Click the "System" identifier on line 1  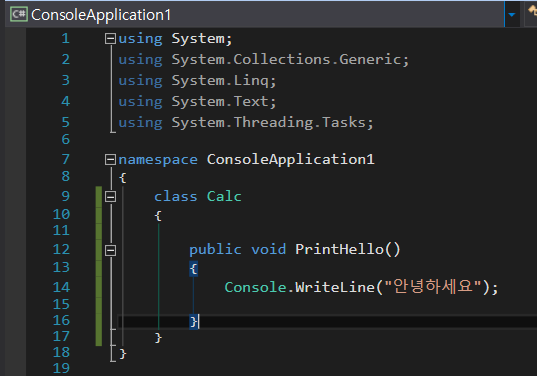point(198,38)
